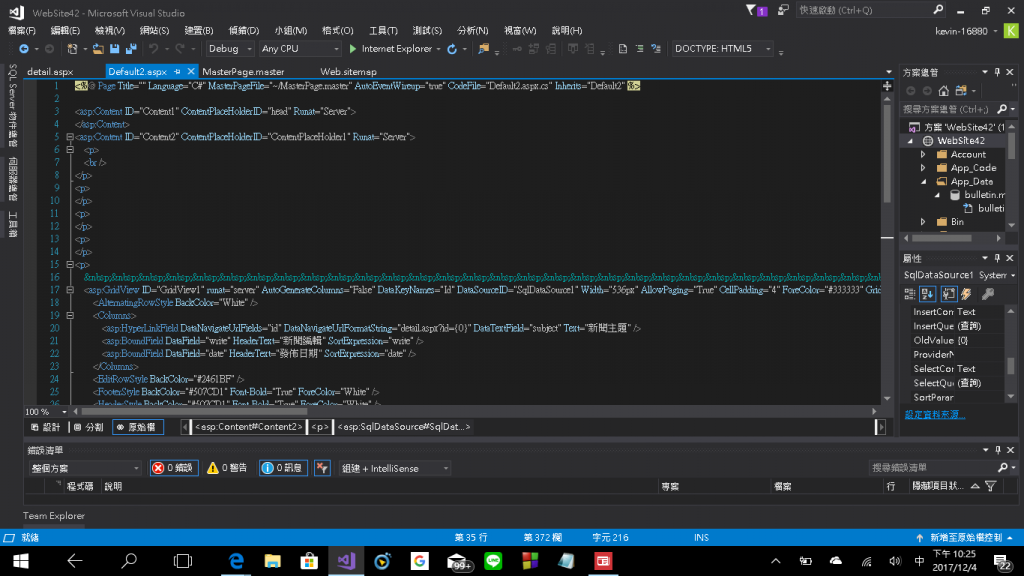1024x576 pixels.
Task: Switch Properties to categorized view
Action: pyautogui.click(x=910, y=294)
